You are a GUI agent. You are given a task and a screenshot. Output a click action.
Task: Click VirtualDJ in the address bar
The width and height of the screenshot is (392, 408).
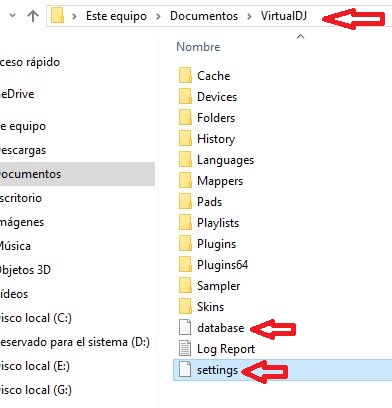[x=284, y=16]
